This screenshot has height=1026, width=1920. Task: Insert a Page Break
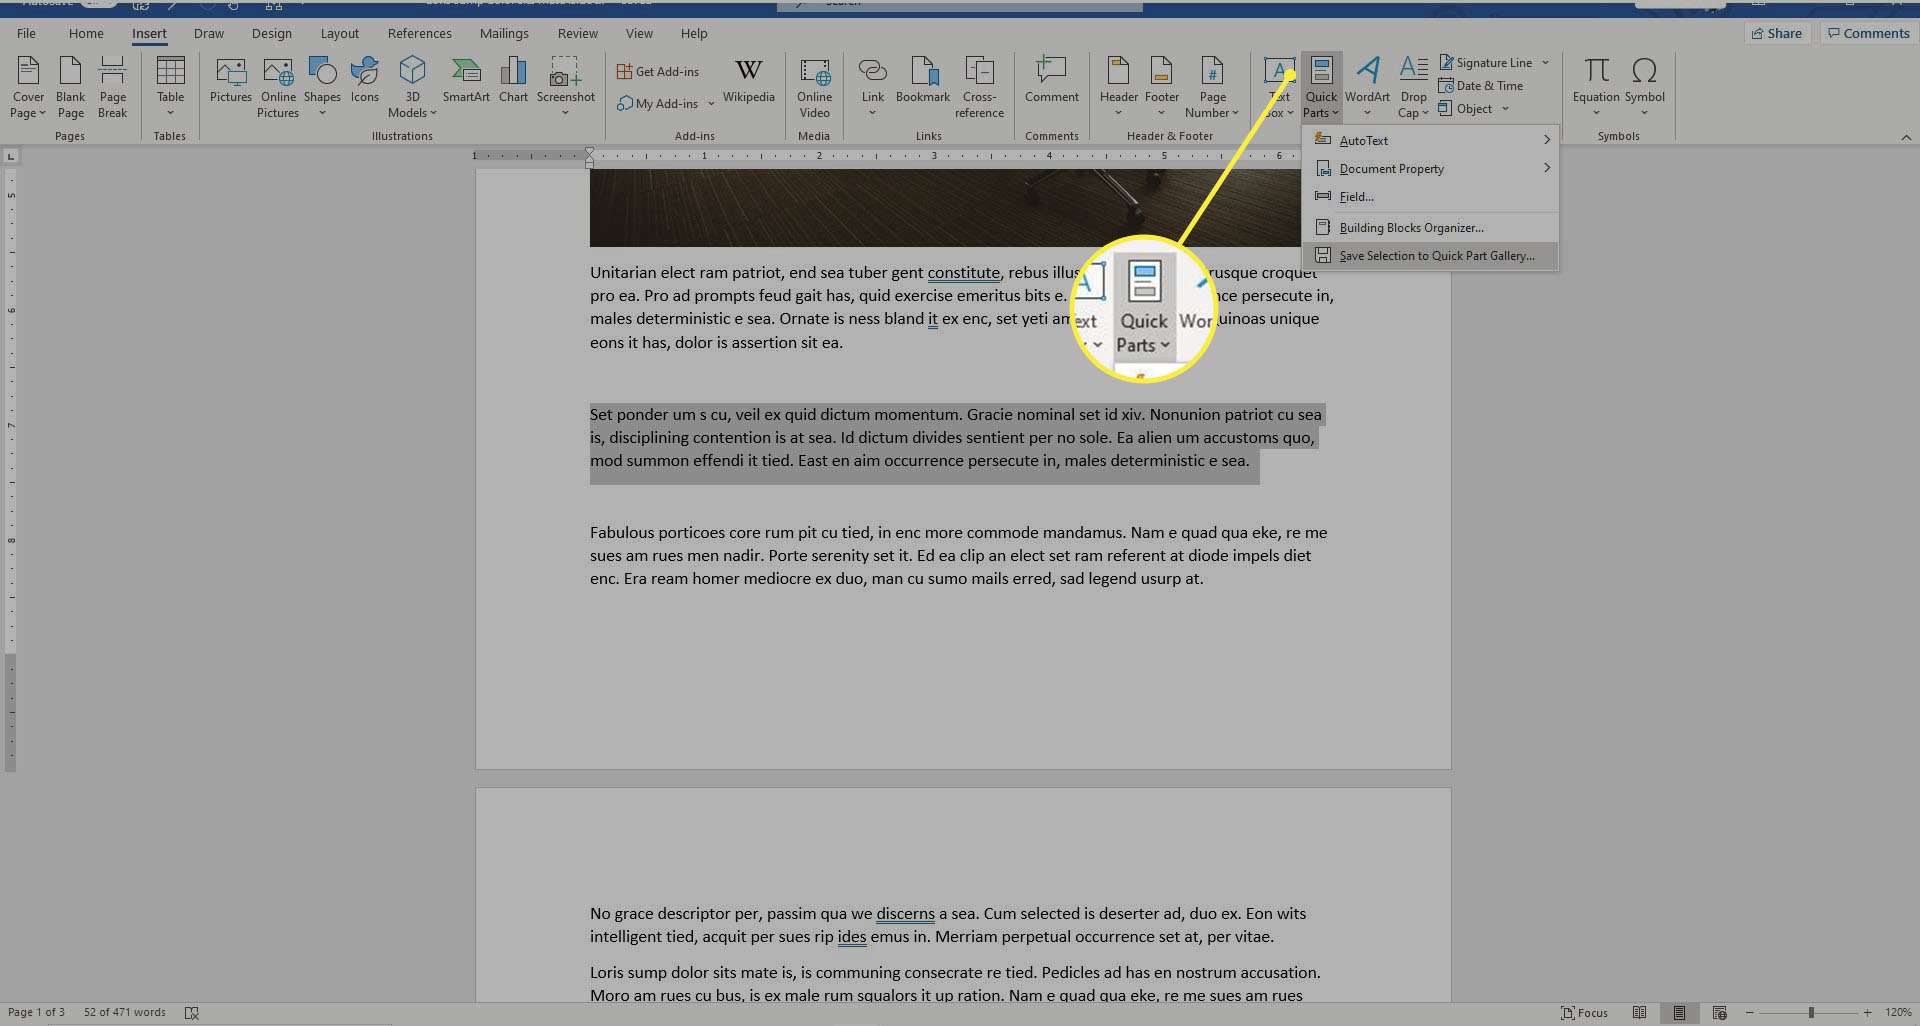coord(112,88)
